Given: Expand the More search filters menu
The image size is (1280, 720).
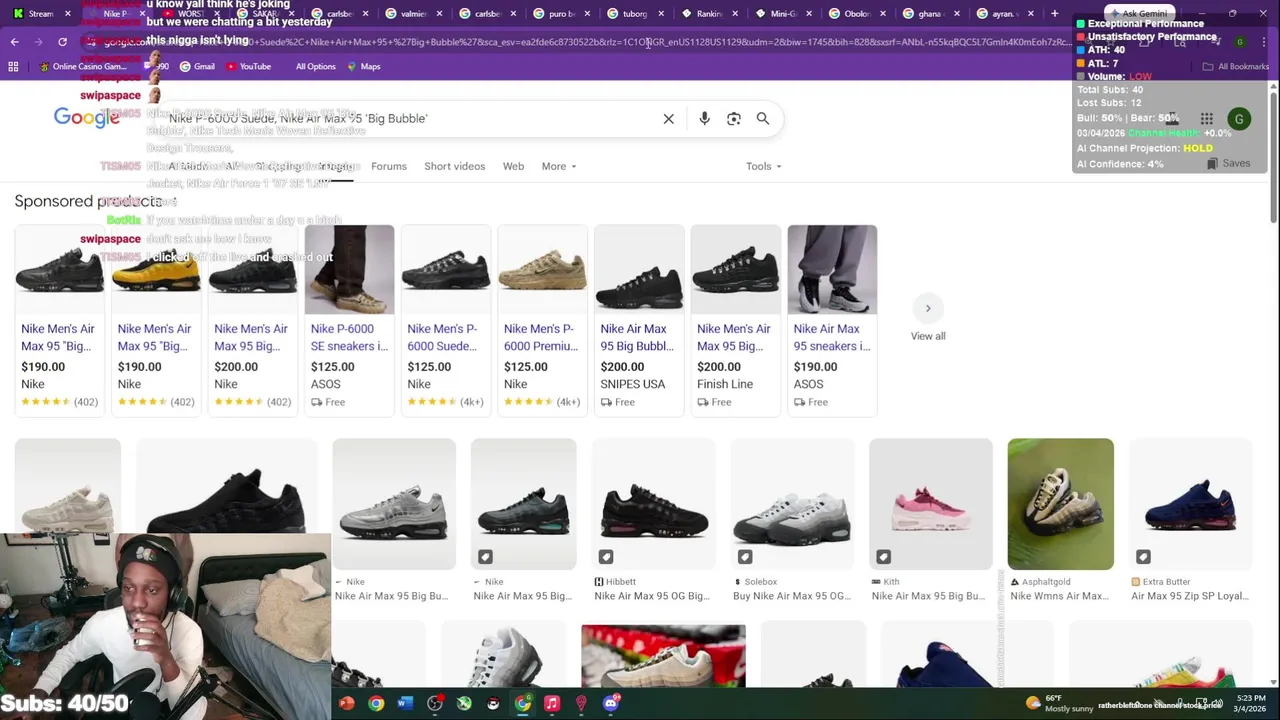Looking at the screenshot, I should coord(559,166).
